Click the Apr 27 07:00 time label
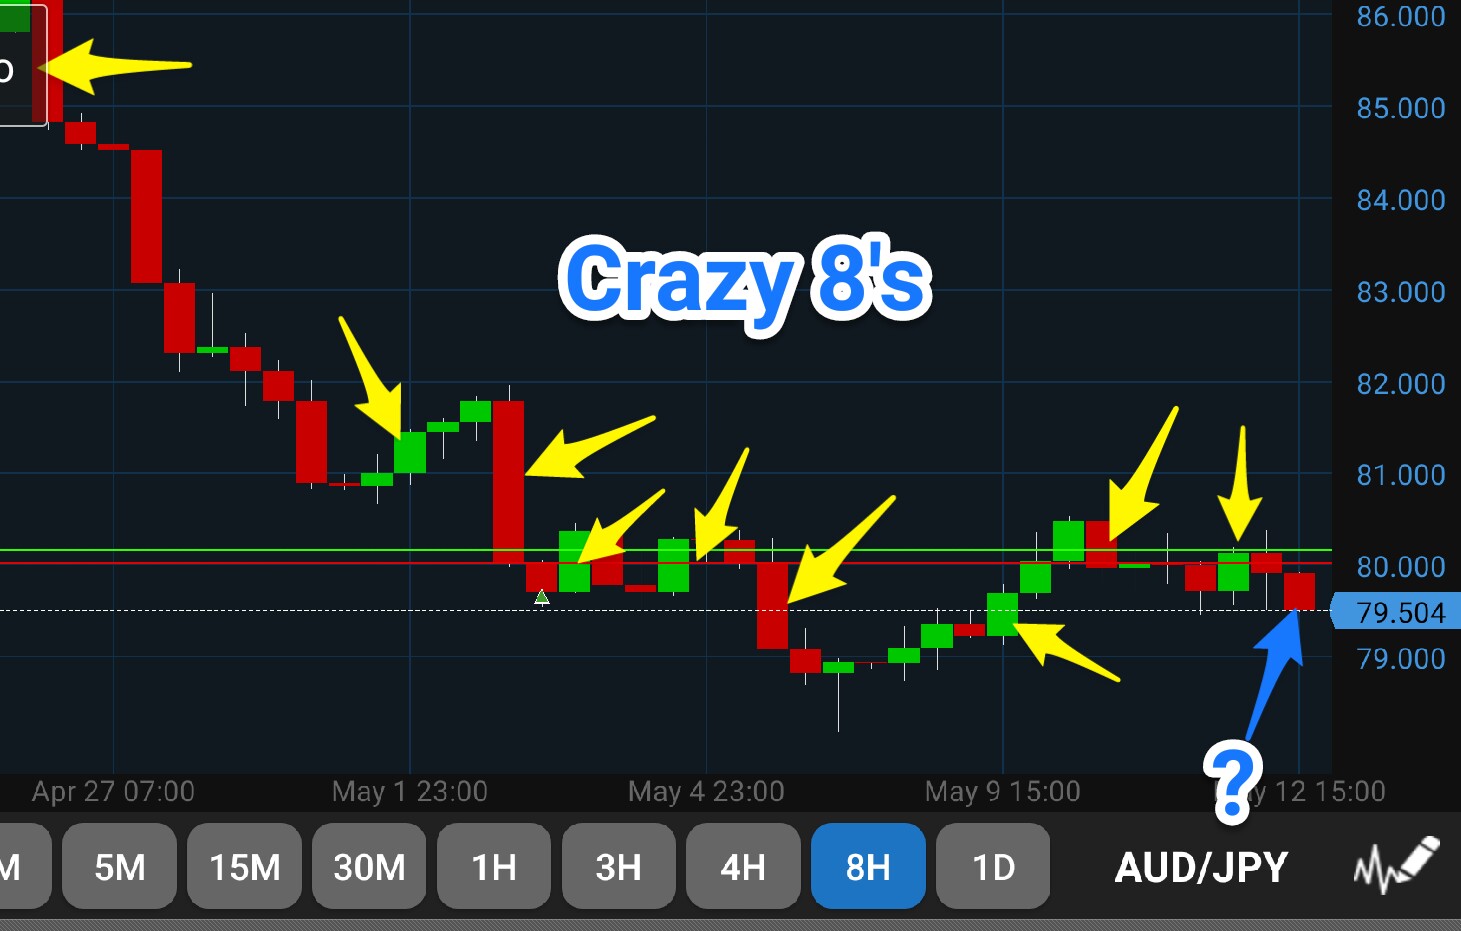 [x=113, y=792]
